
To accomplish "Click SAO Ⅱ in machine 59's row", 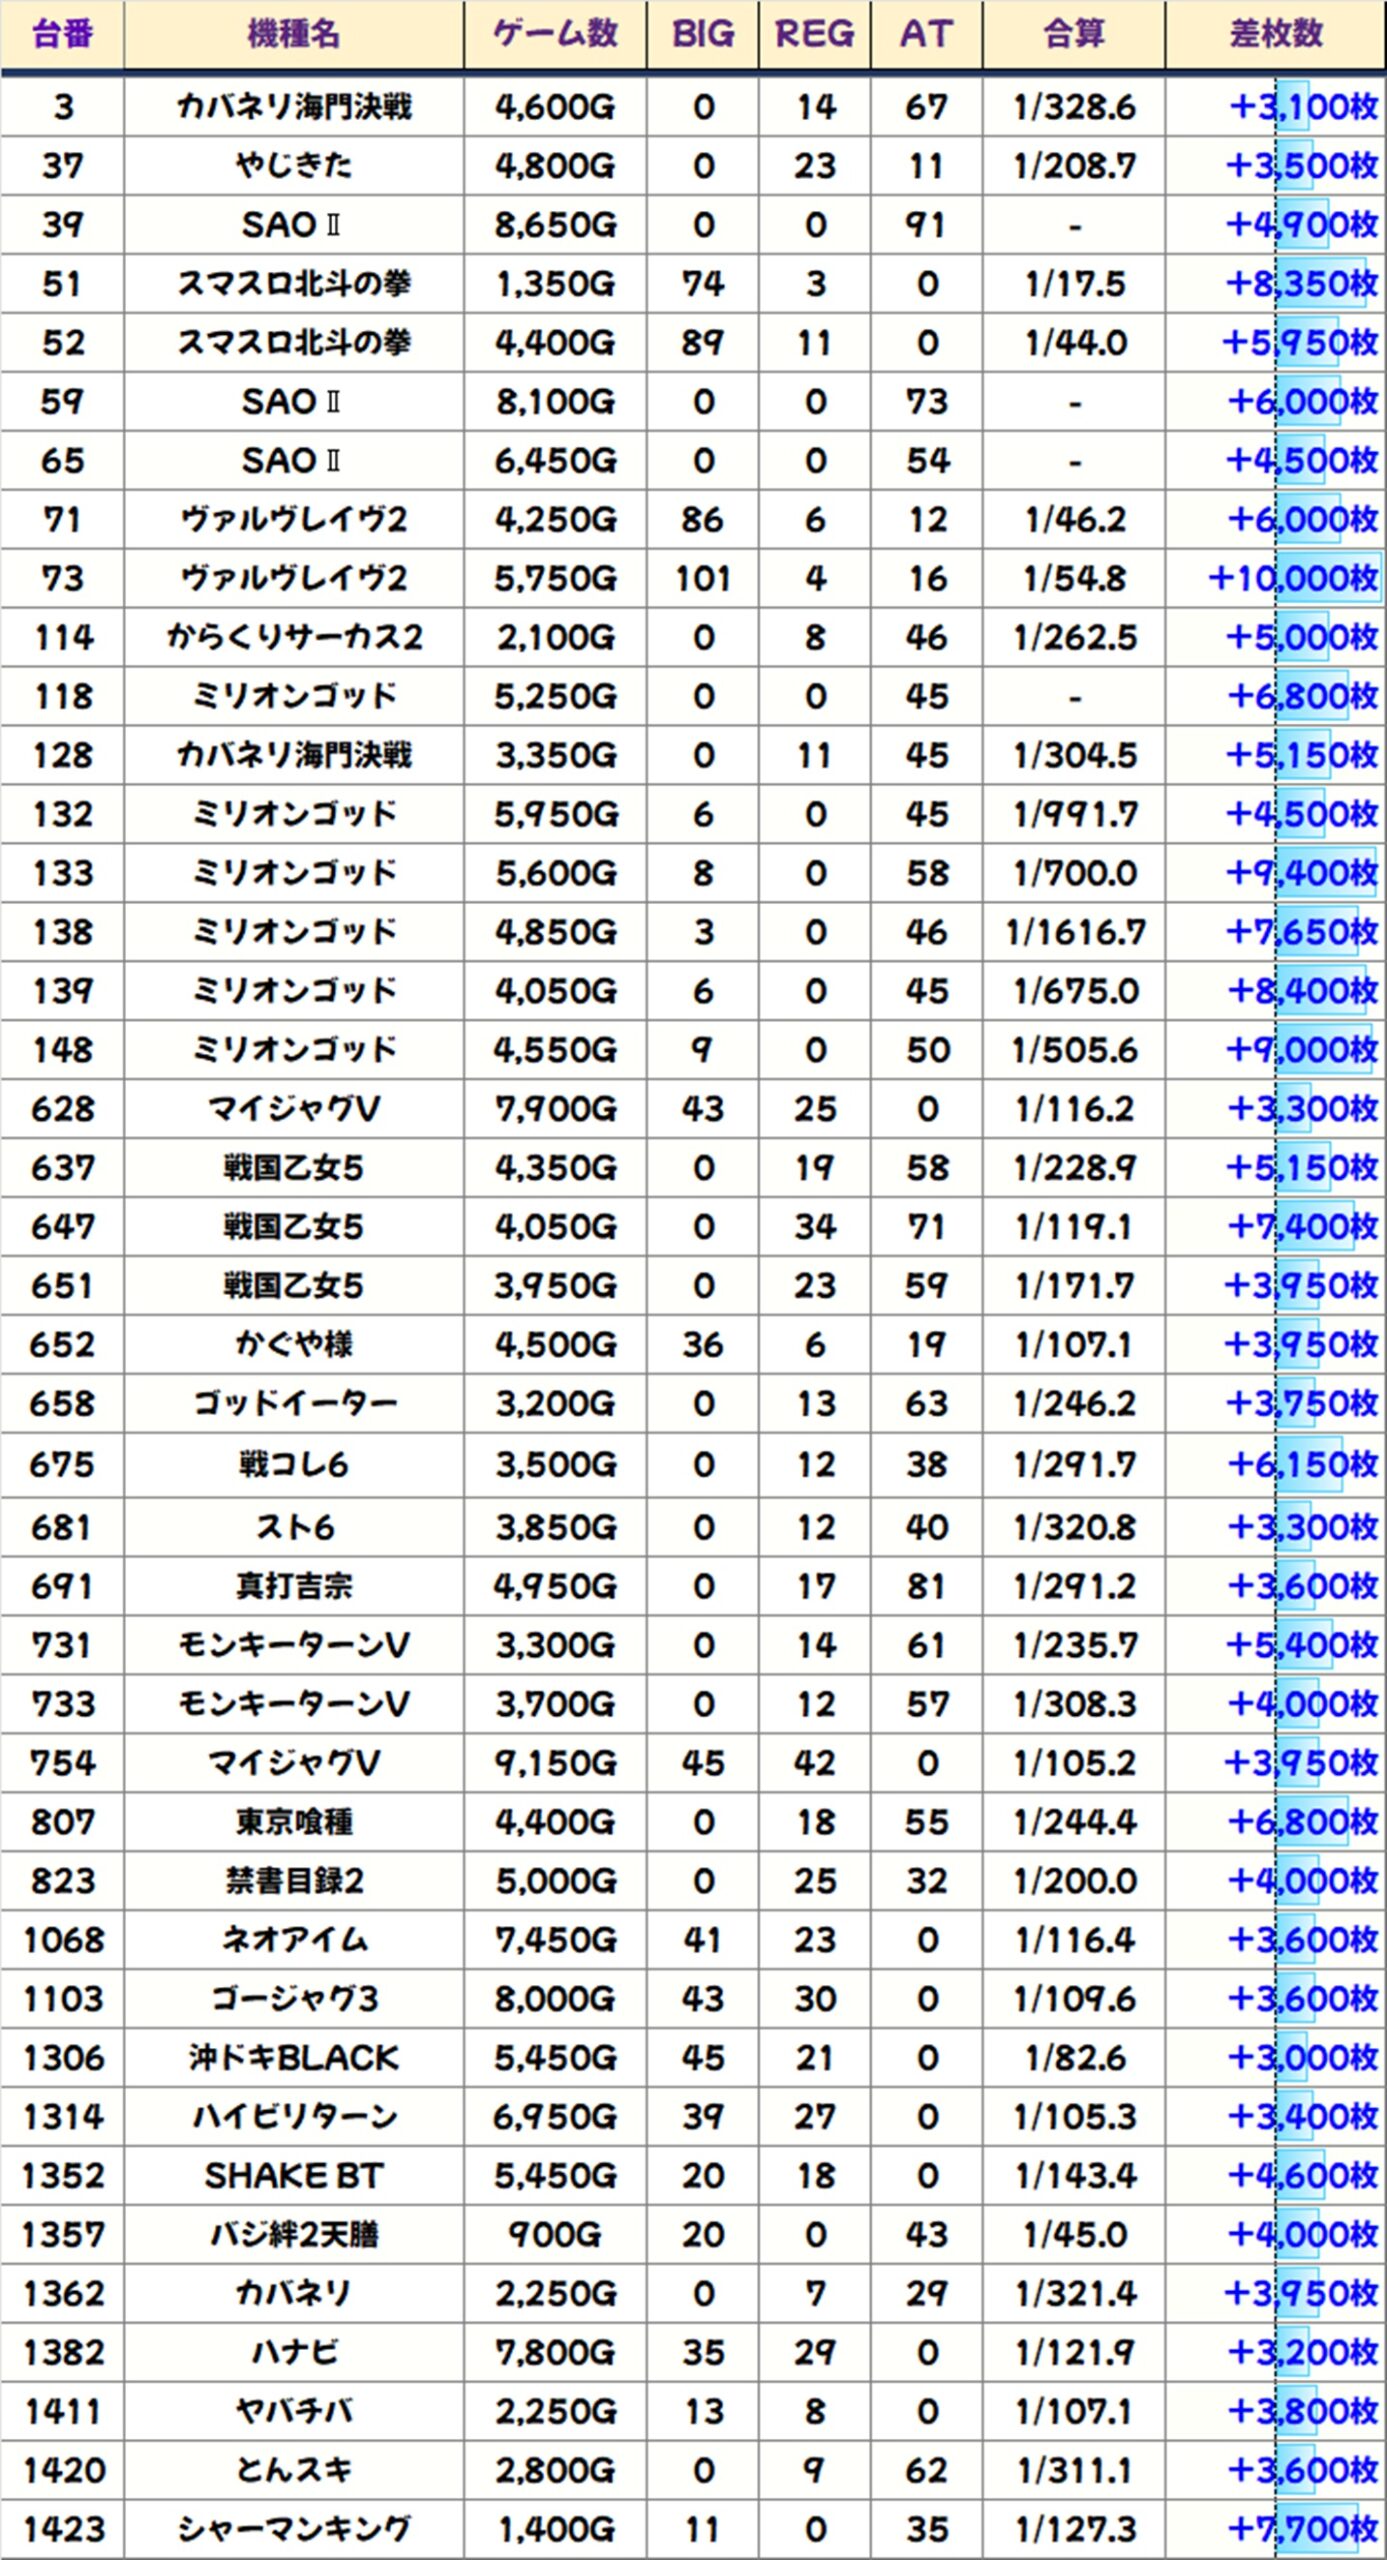I will click(x=294, y=401).
